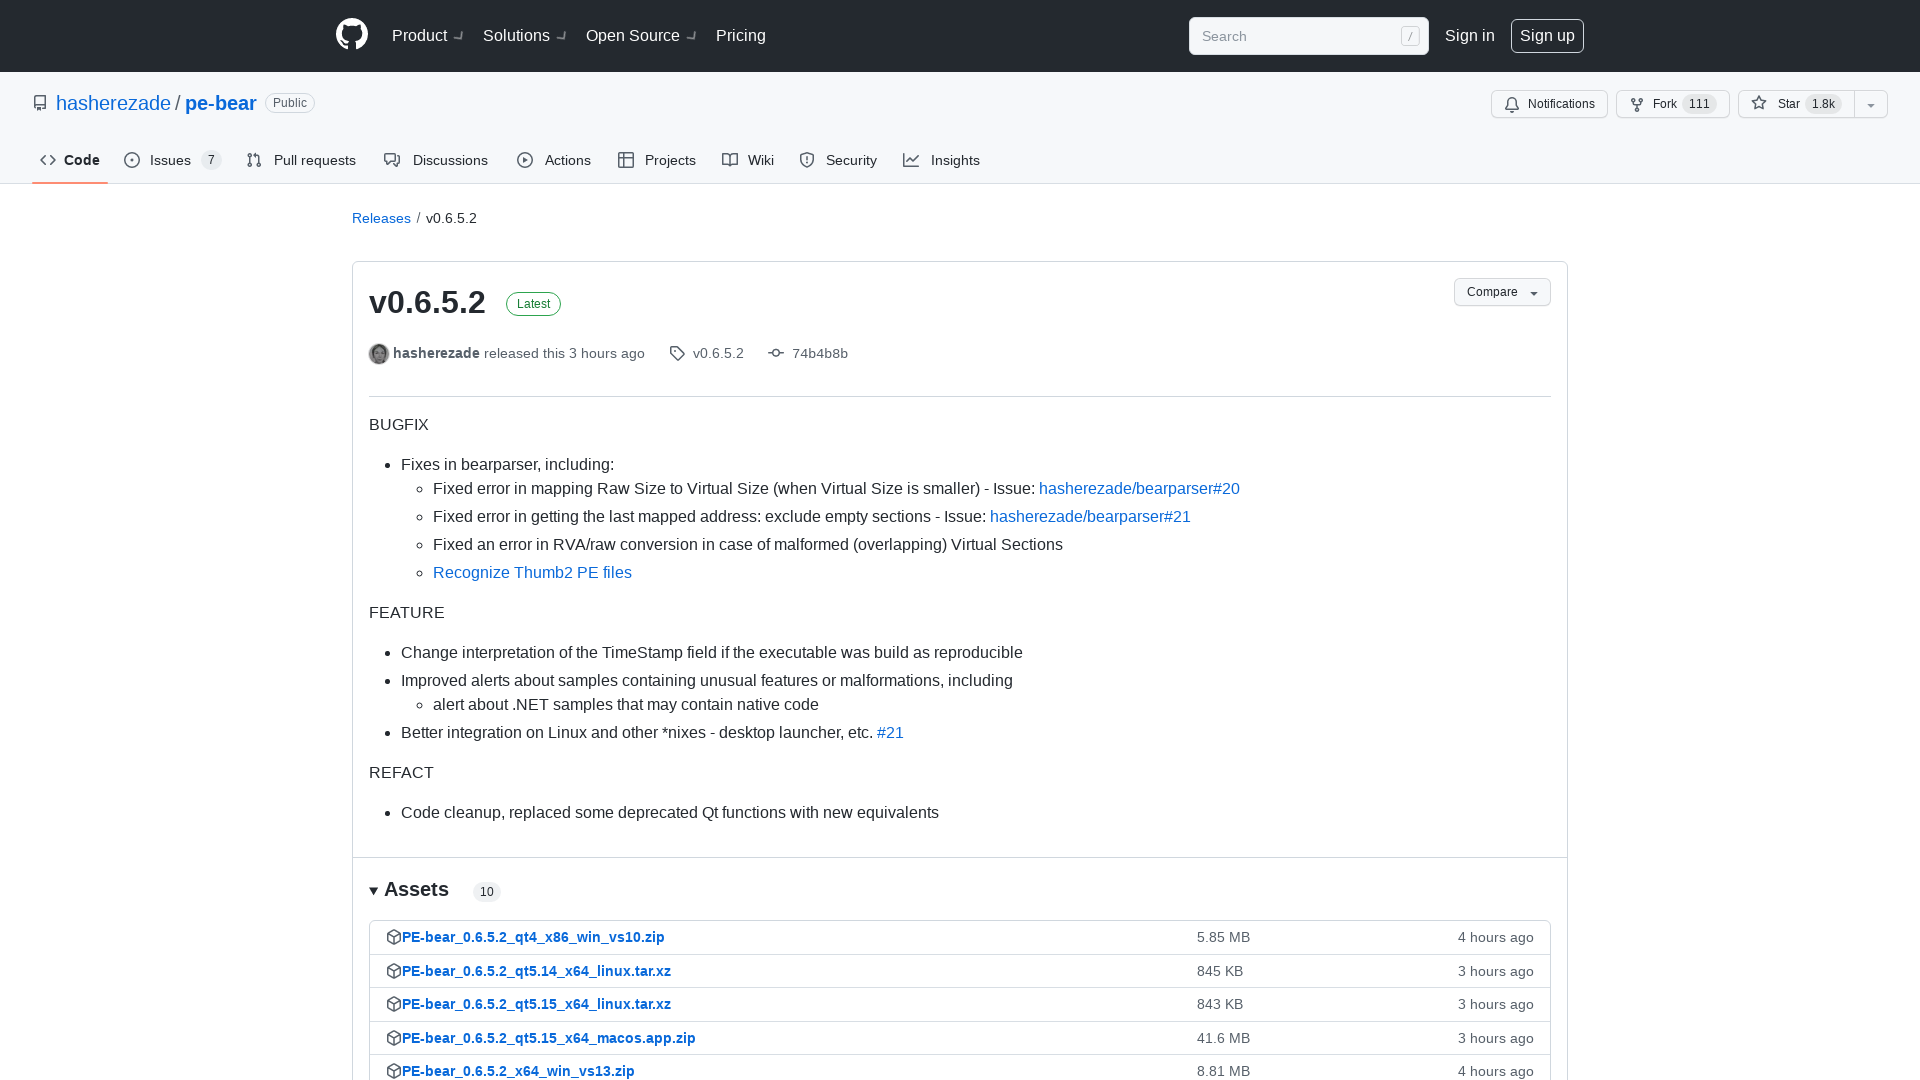Click the fork icon in Fork button

coord(1637,104)
